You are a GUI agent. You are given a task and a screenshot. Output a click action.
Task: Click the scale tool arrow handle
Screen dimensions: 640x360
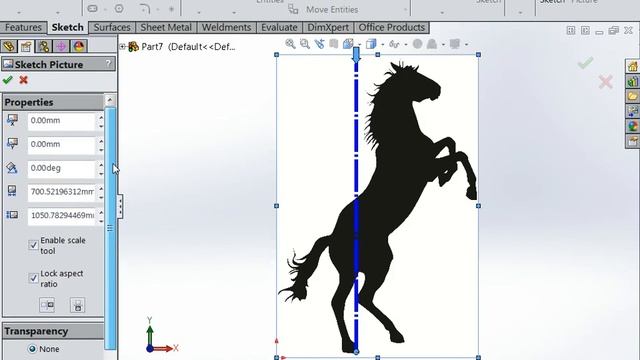(x=356, y=55)
